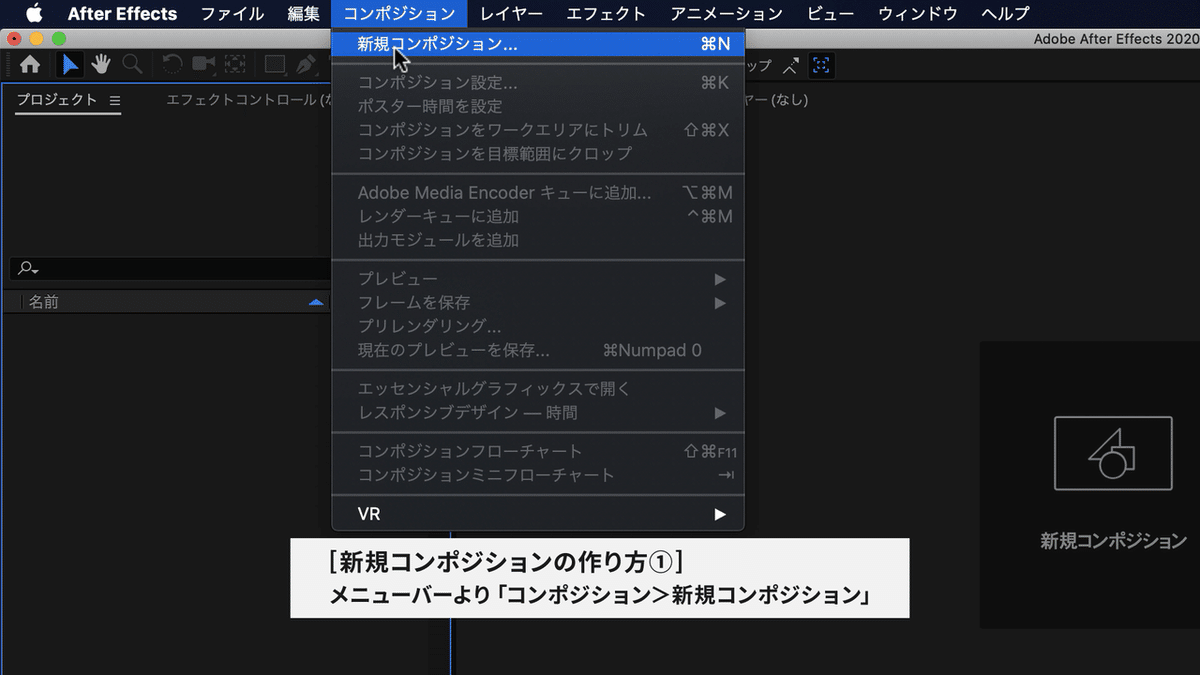This screenshot has height=675, width=1200.
Task: Open the レイヤー menu
Action: pyautogui.click(x=510, y=14)
